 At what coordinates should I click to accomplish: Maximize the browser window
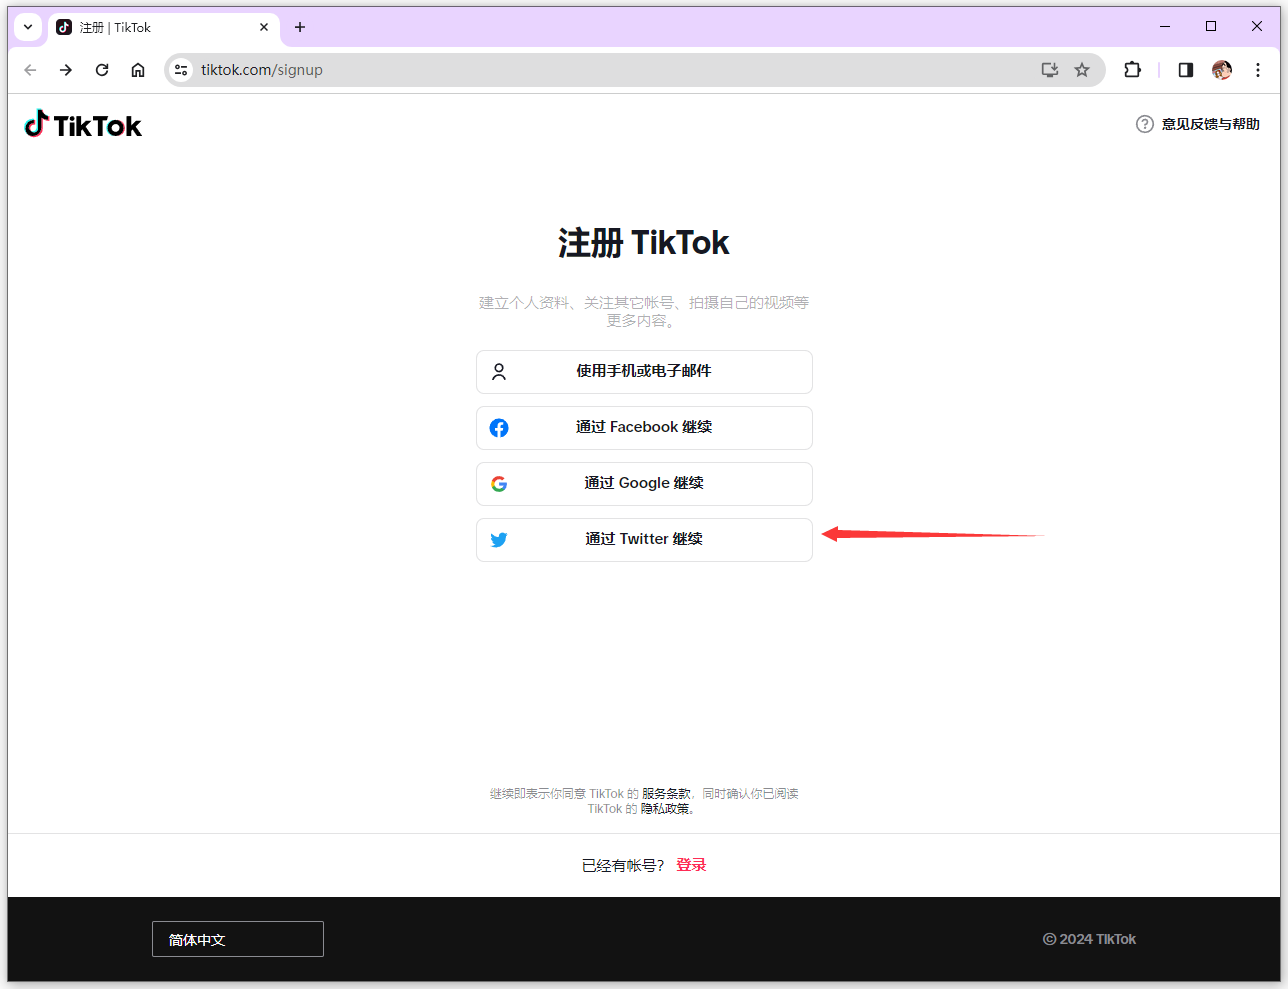click(x=1211, y=27)
